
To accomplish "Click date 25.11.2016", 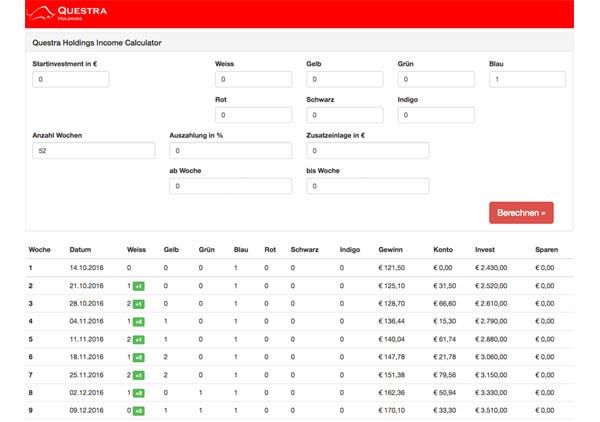I will [x=86, y=375].
